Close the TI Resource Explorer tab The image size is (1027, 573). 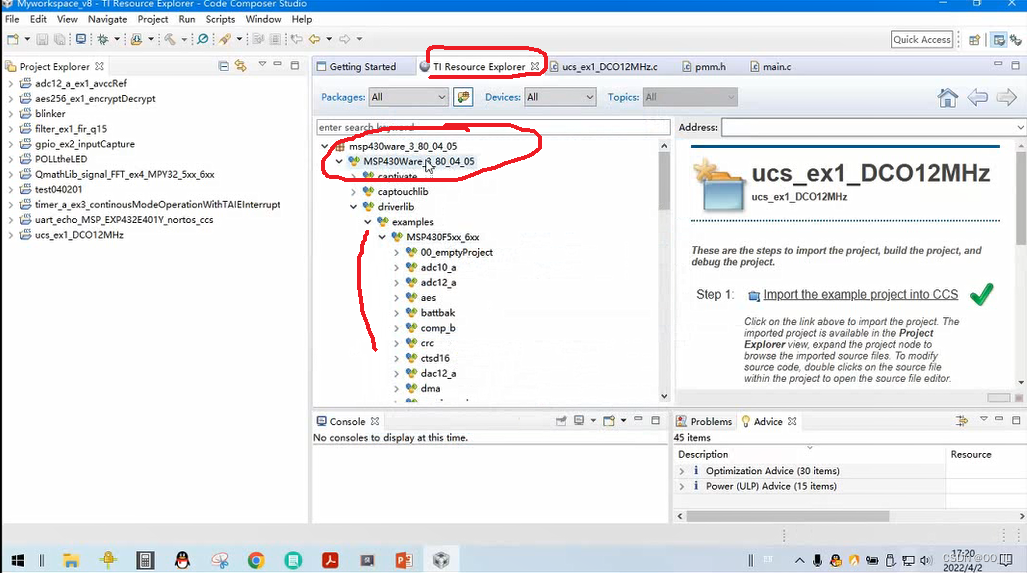click(535, 66)
